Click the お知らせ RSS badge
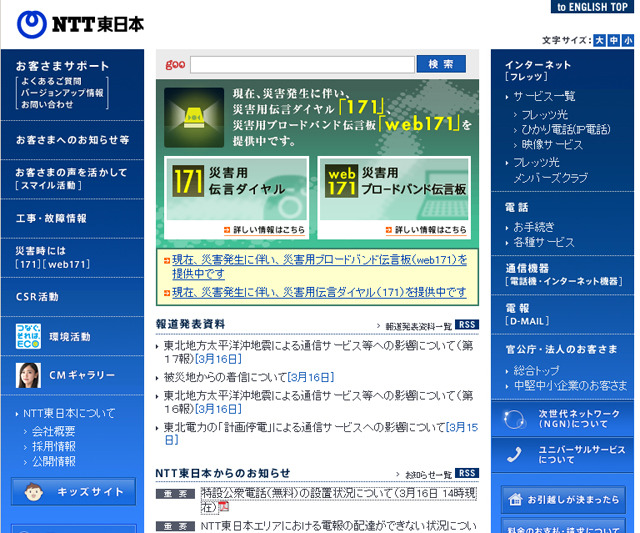The height and width of the screenshot is (533, 640). point(467,473)
